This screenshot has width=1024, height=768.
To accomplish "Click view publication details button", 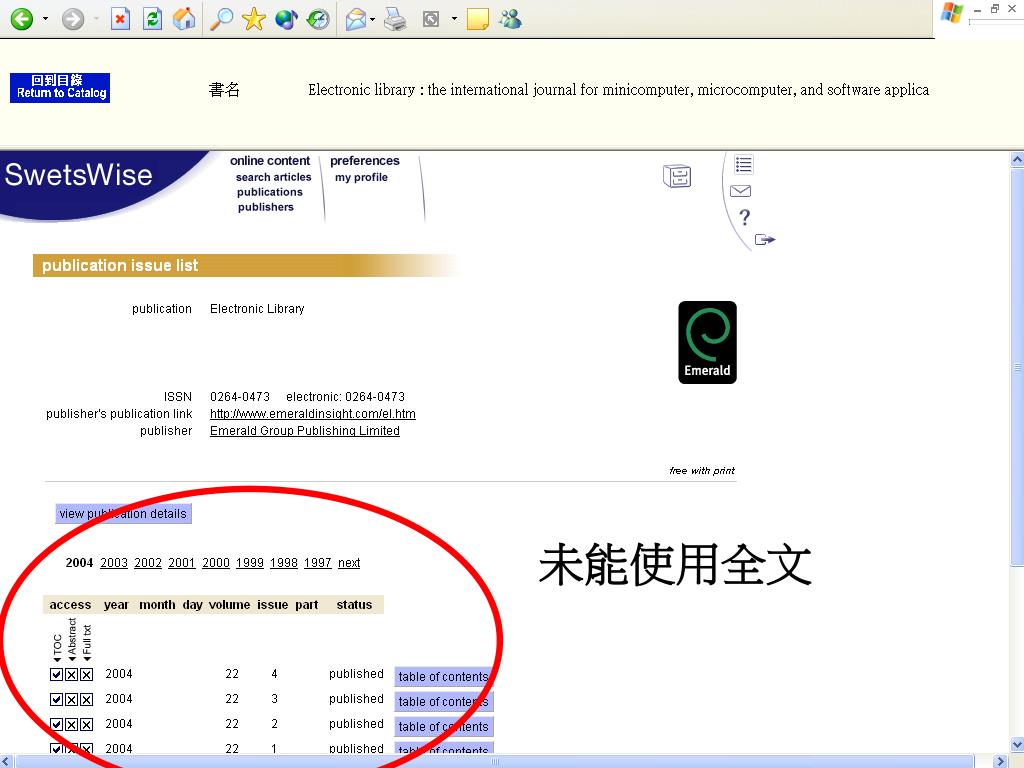I will (x=123, y=513).
